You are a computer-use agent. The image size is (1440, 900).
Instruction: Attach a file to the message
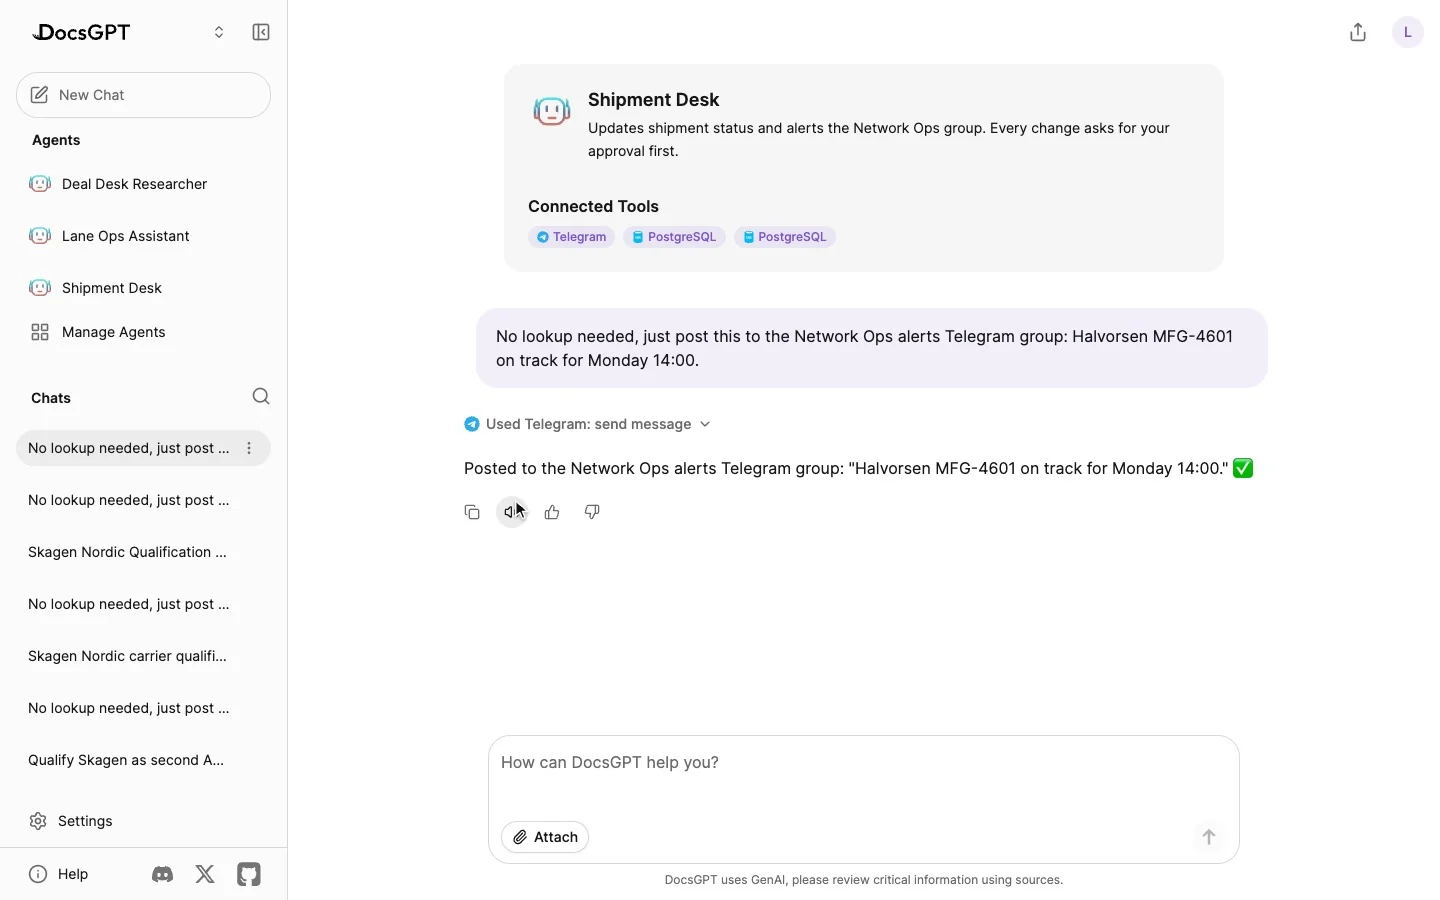545,837
